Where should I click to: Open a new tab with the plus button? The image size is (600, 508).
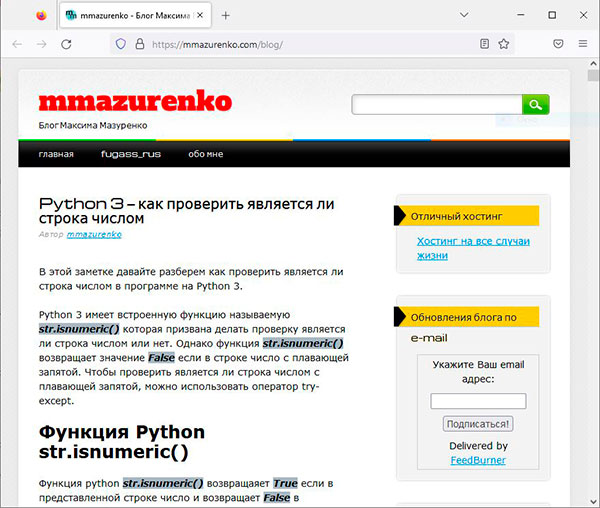pos(226,16)
